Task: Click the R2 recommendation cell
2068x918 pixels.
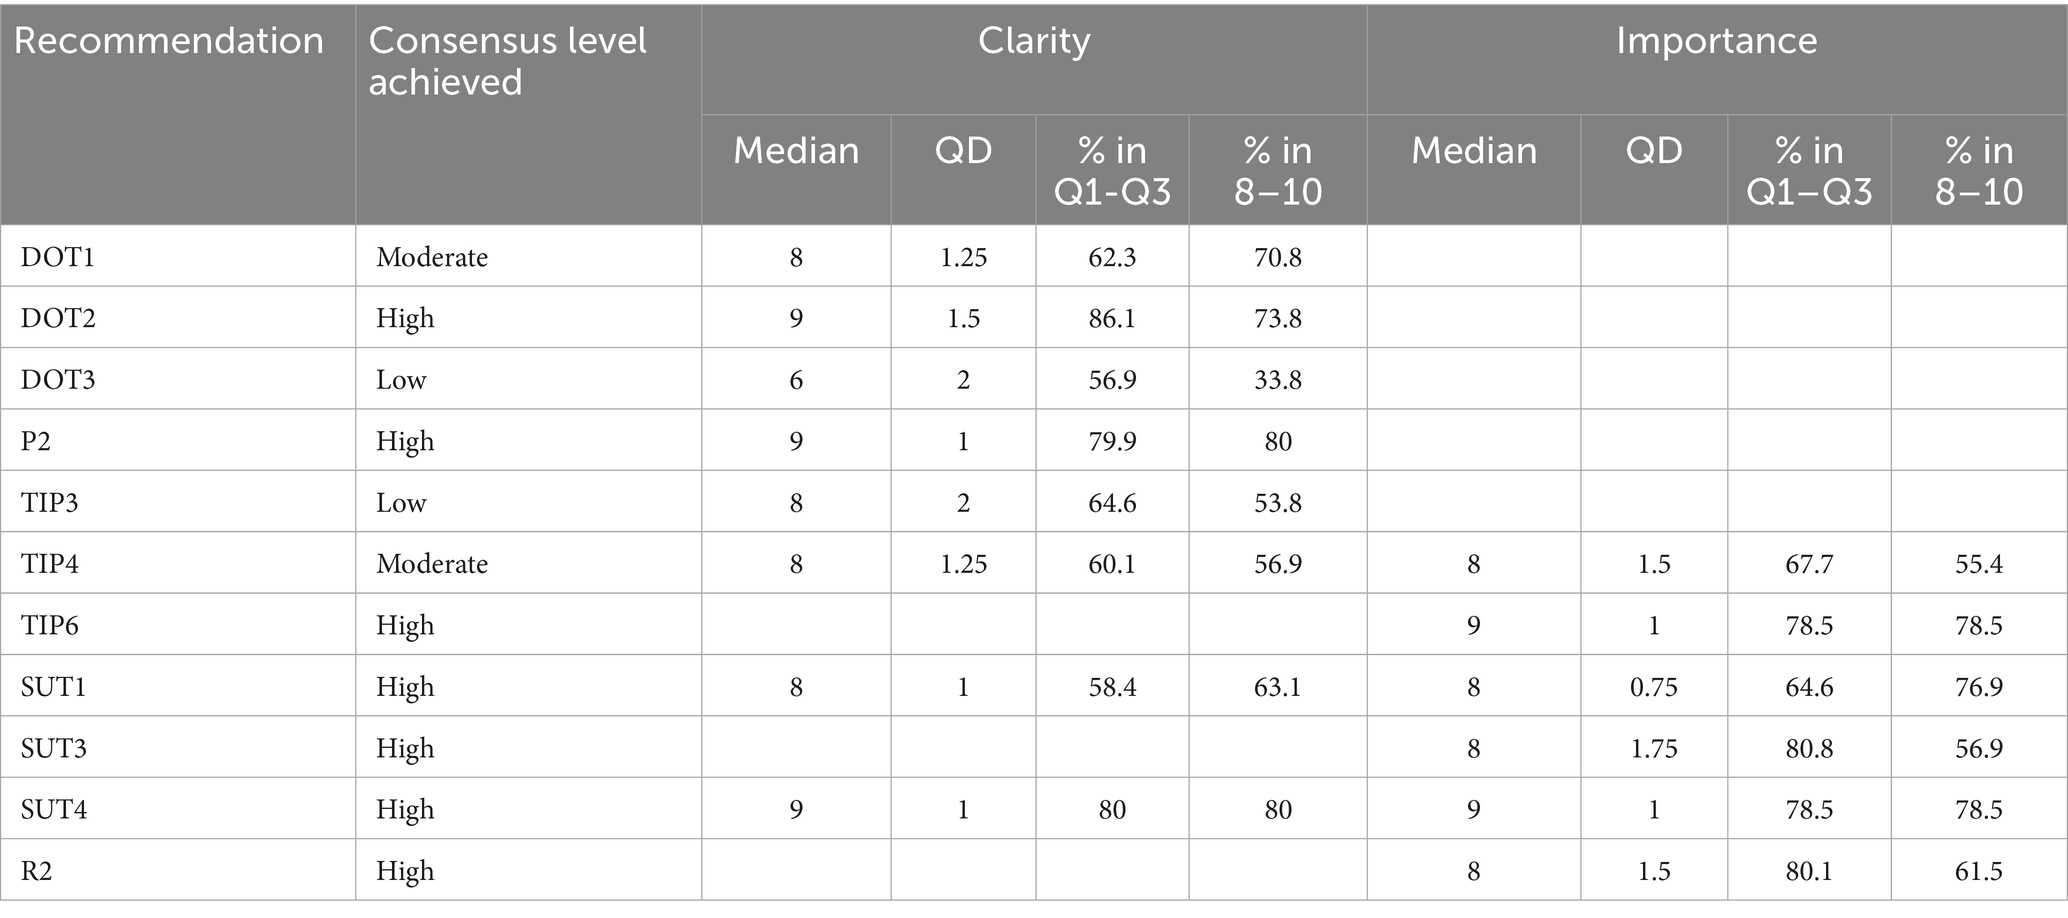Action: point(37,871)
